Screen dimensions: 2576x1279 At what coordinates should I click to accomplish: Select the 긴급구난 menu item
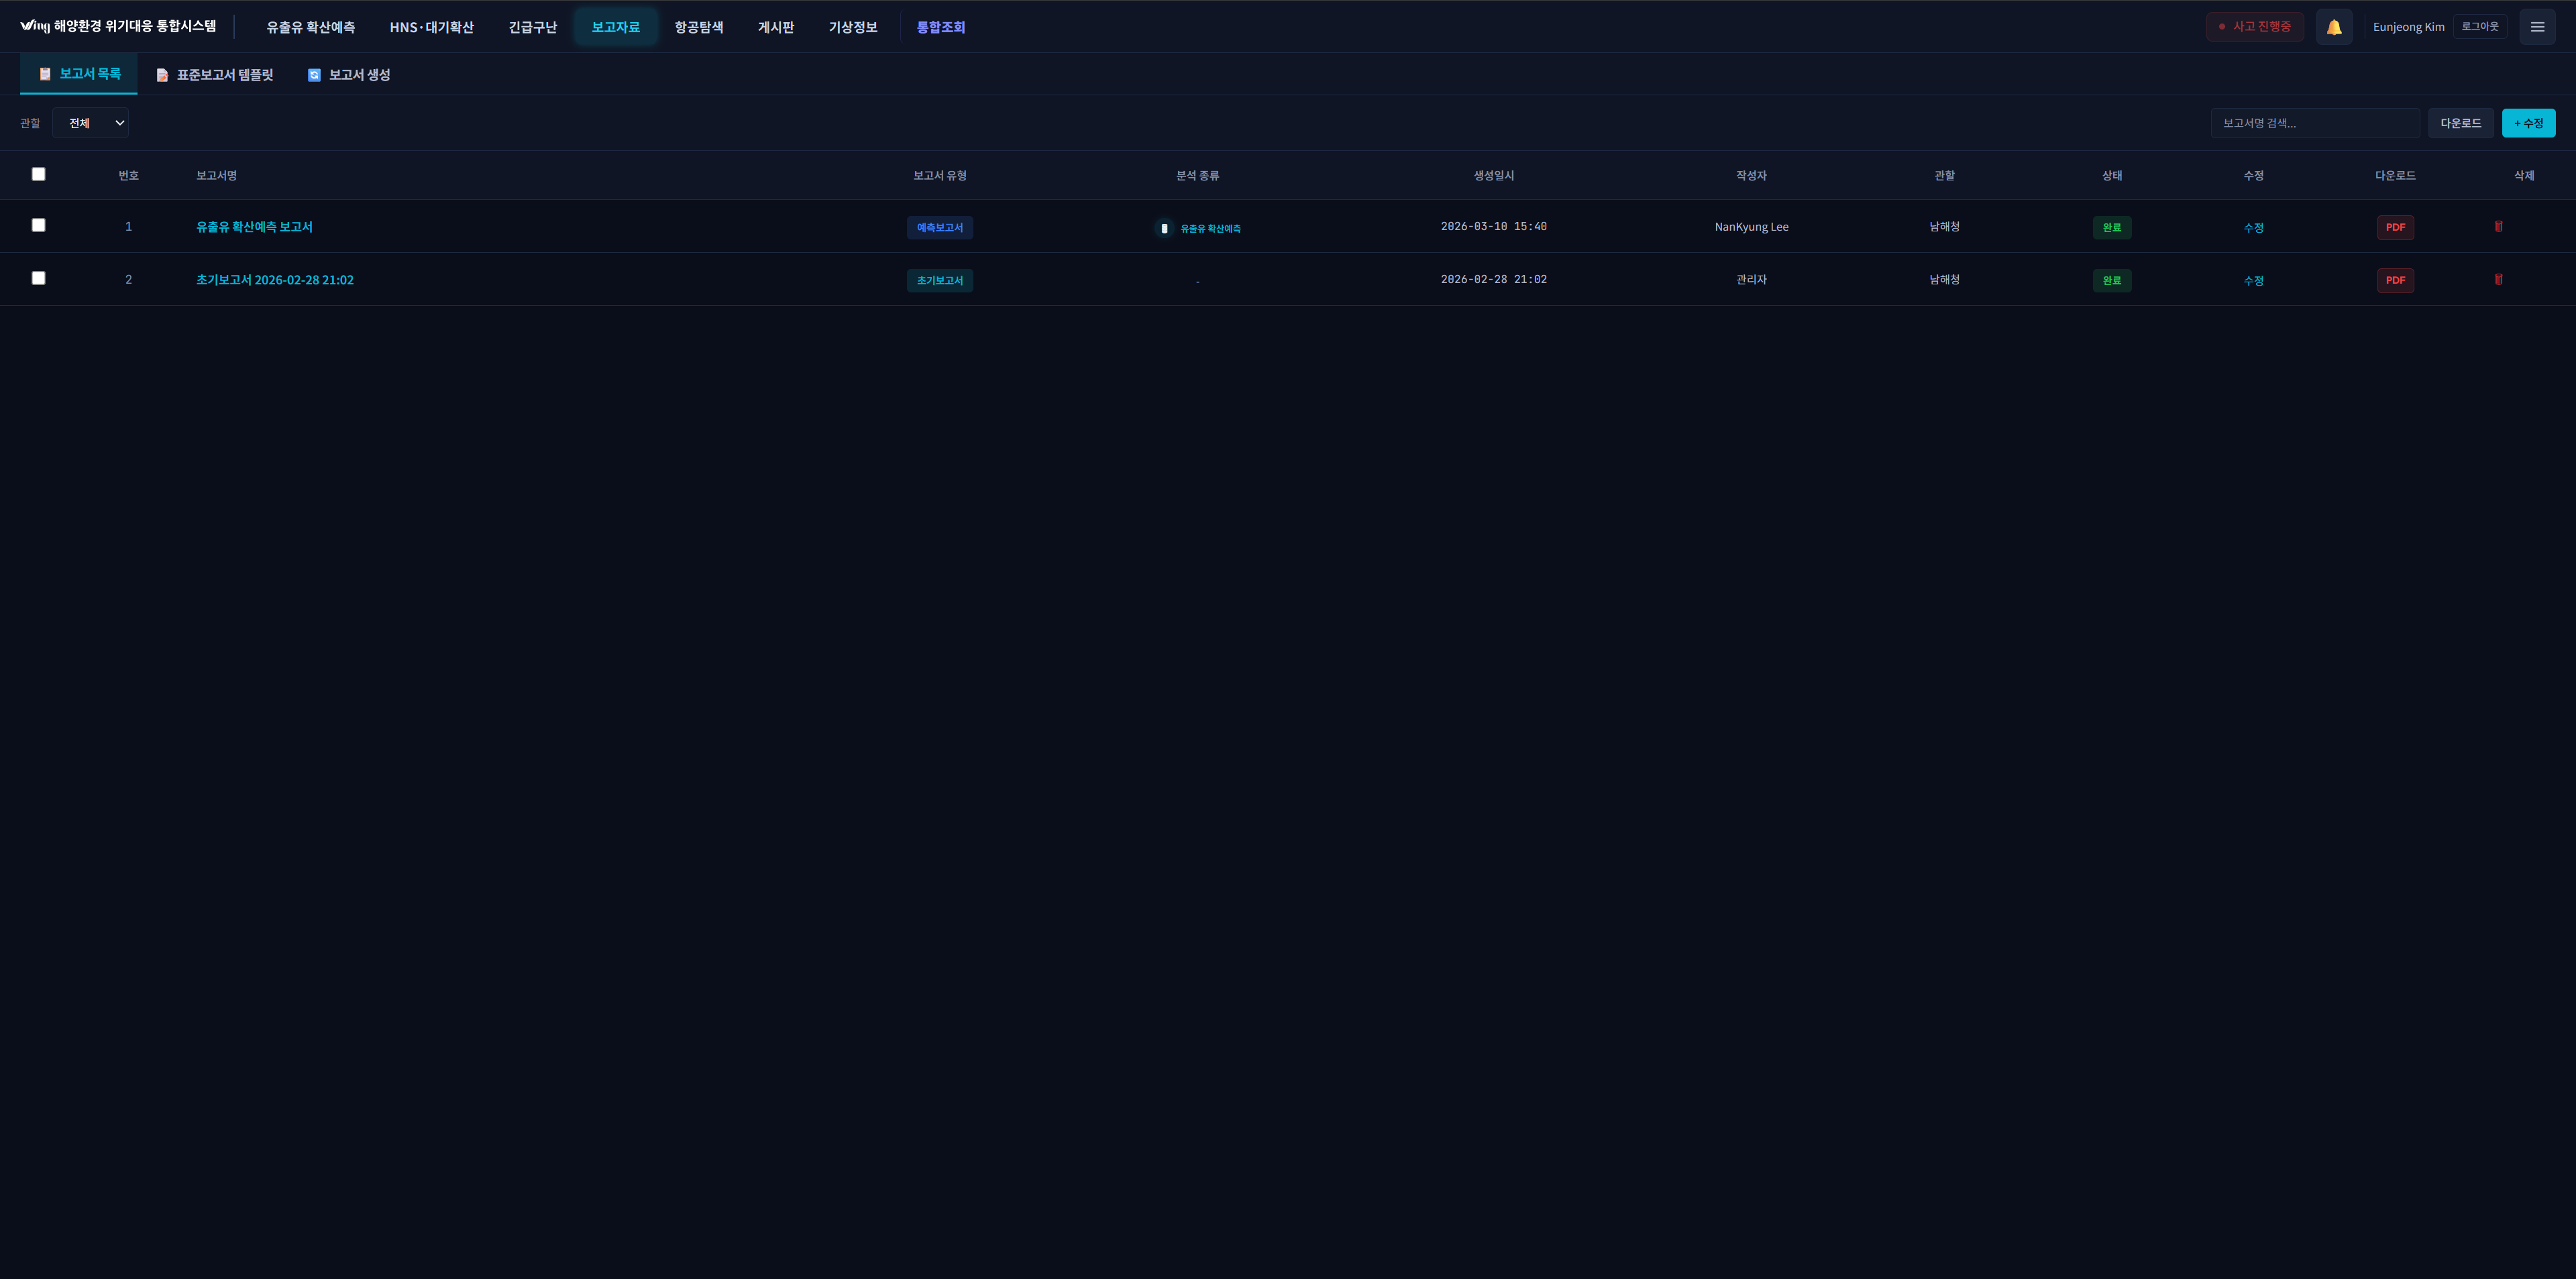click(x=532, y=27)
